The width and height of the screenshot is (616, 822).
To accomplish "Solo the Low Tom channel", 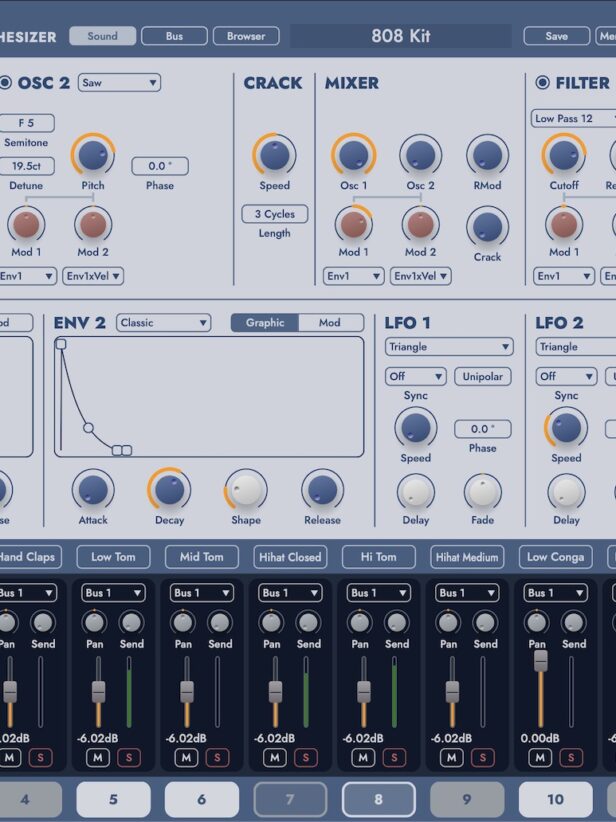I will 129,758.
